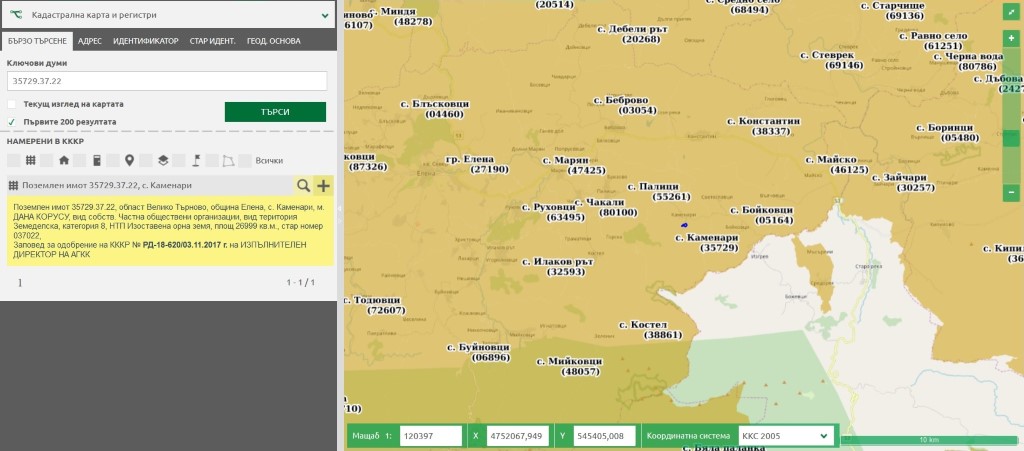Select the building (house) filter icon
The width and height of the screenshot is (1024, 451).
click(x=64, y=160)
